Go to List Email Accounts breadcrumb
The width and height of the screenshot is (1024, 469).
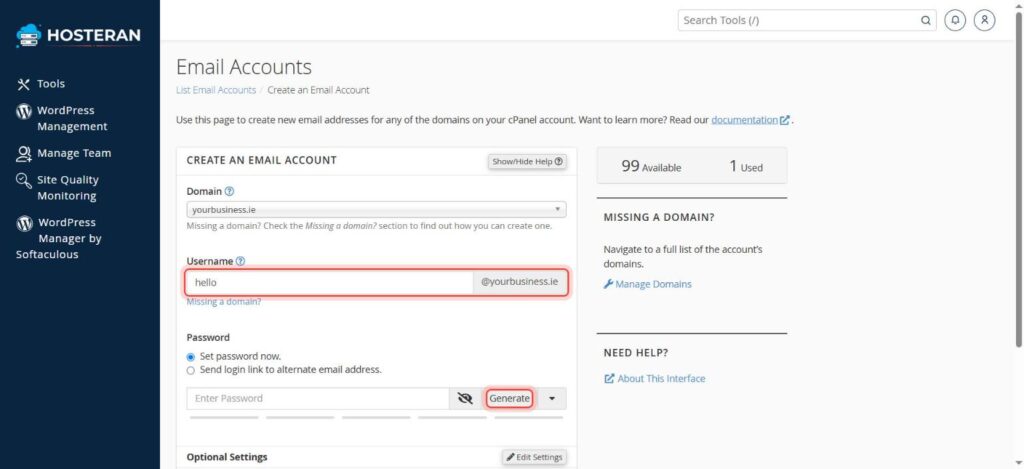tap(216, 90)
